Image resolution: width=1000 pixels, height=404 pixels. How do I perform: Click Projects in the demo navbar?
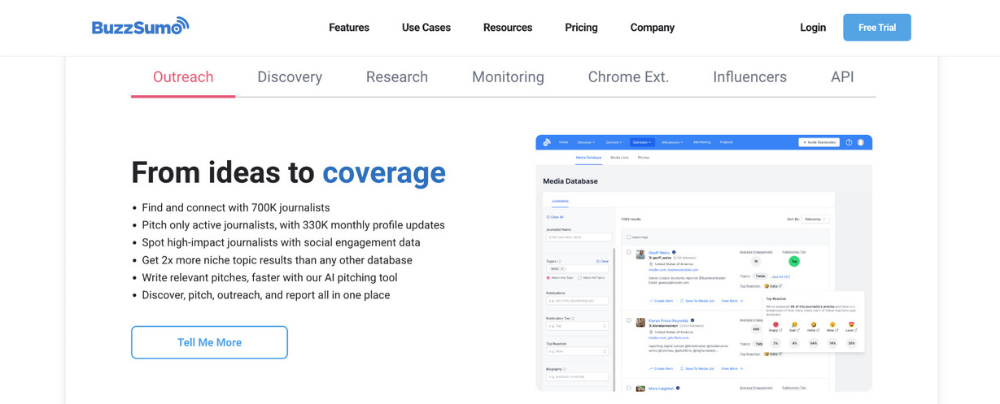(x=726, y=142)
